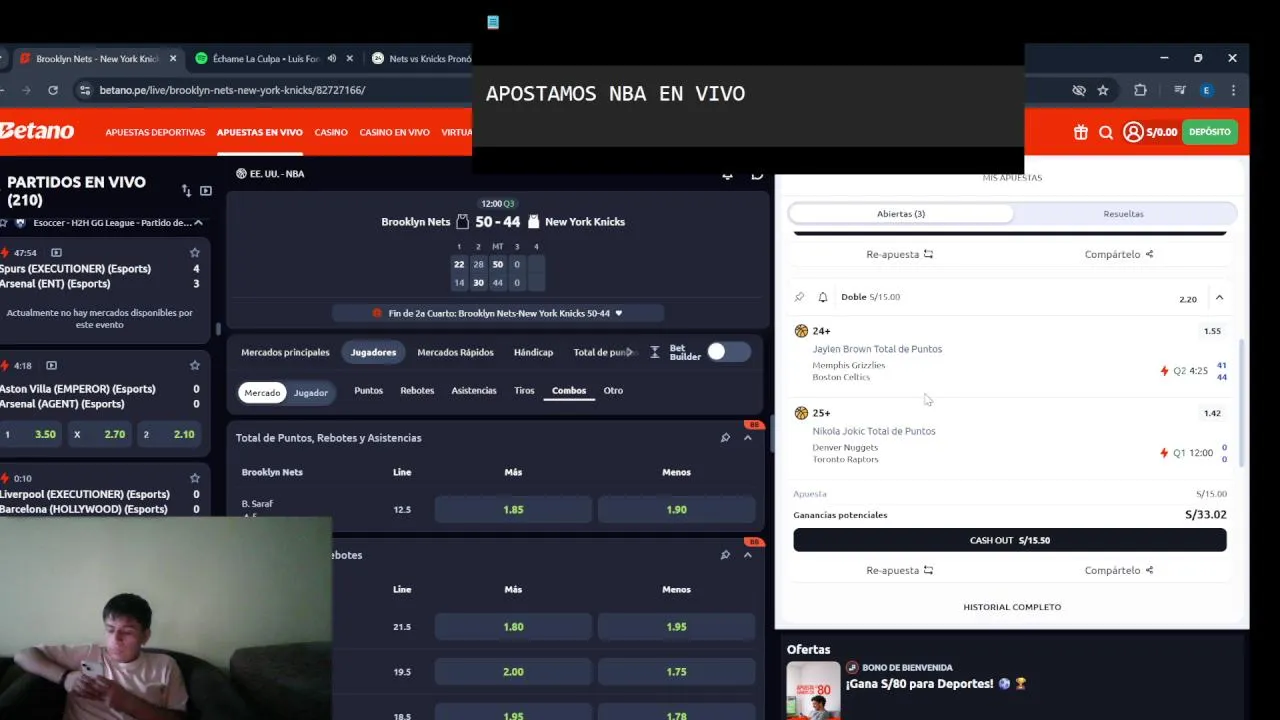1280x720 pixels.
Task: Collapse Total de Puntos, Rebotes y Asistencias section
Action: point(747,438)
